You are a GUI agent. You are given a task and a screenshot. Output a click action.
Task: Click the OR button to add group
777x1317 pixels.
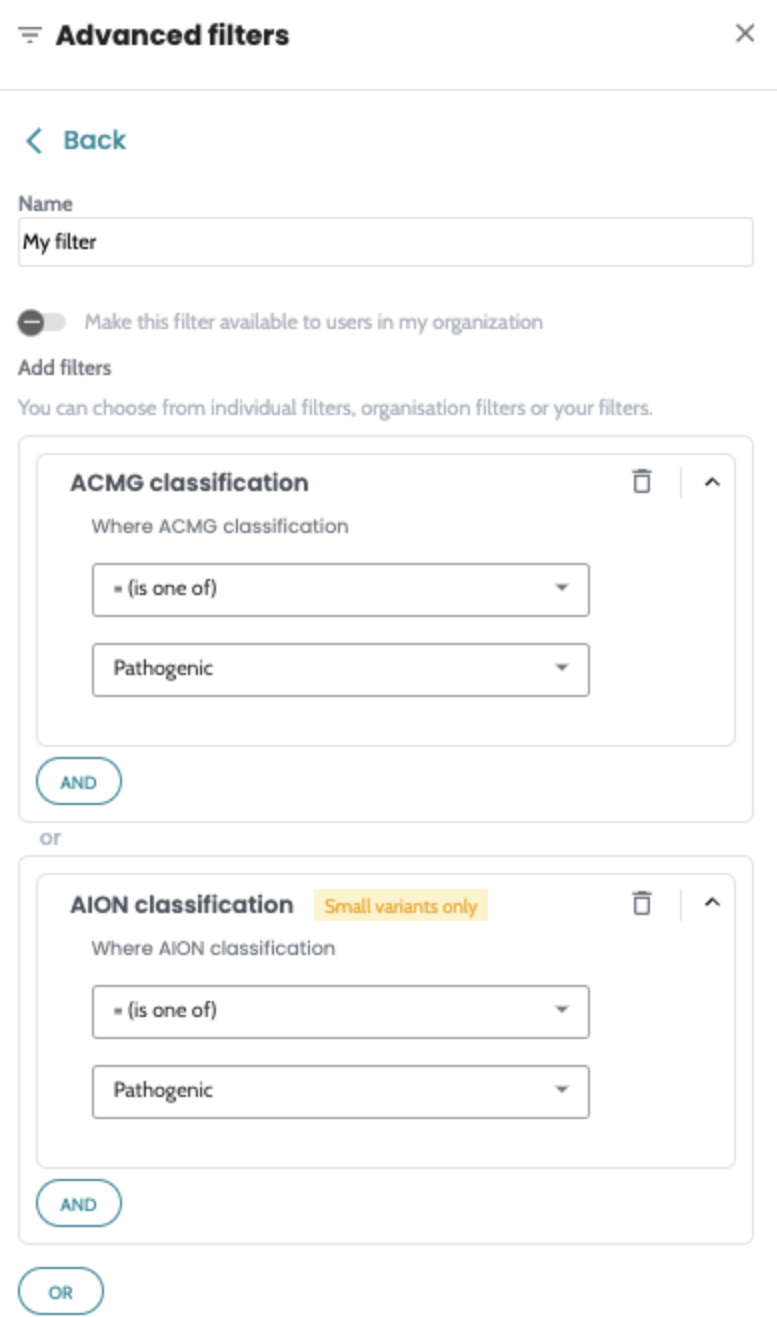point(61,1291)
